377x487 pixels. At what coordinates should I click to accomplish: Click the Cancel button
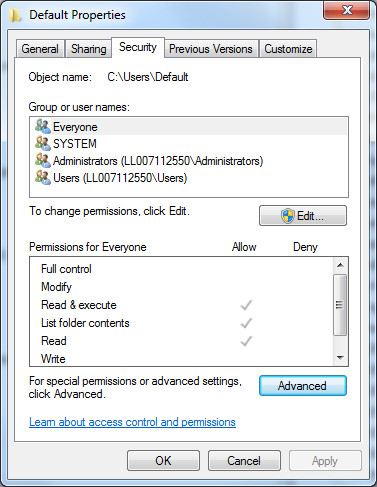244,461
